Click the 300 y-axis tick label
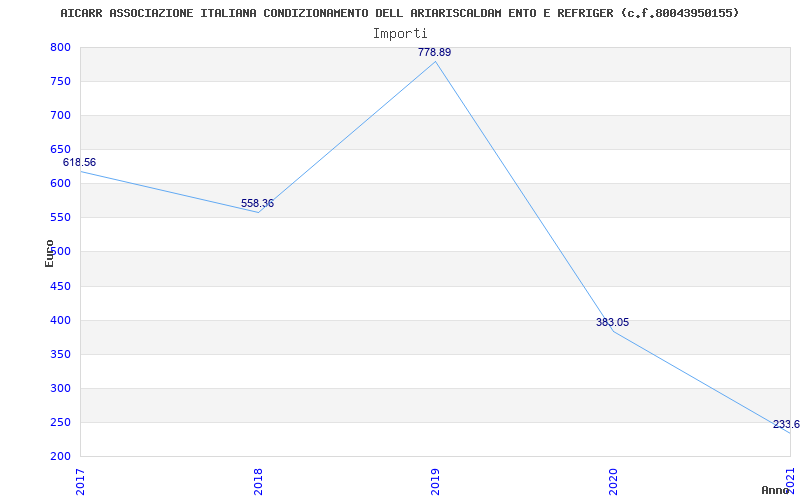Image resolution: width=800 pixels, height=500 pixels. click(60, 389)
